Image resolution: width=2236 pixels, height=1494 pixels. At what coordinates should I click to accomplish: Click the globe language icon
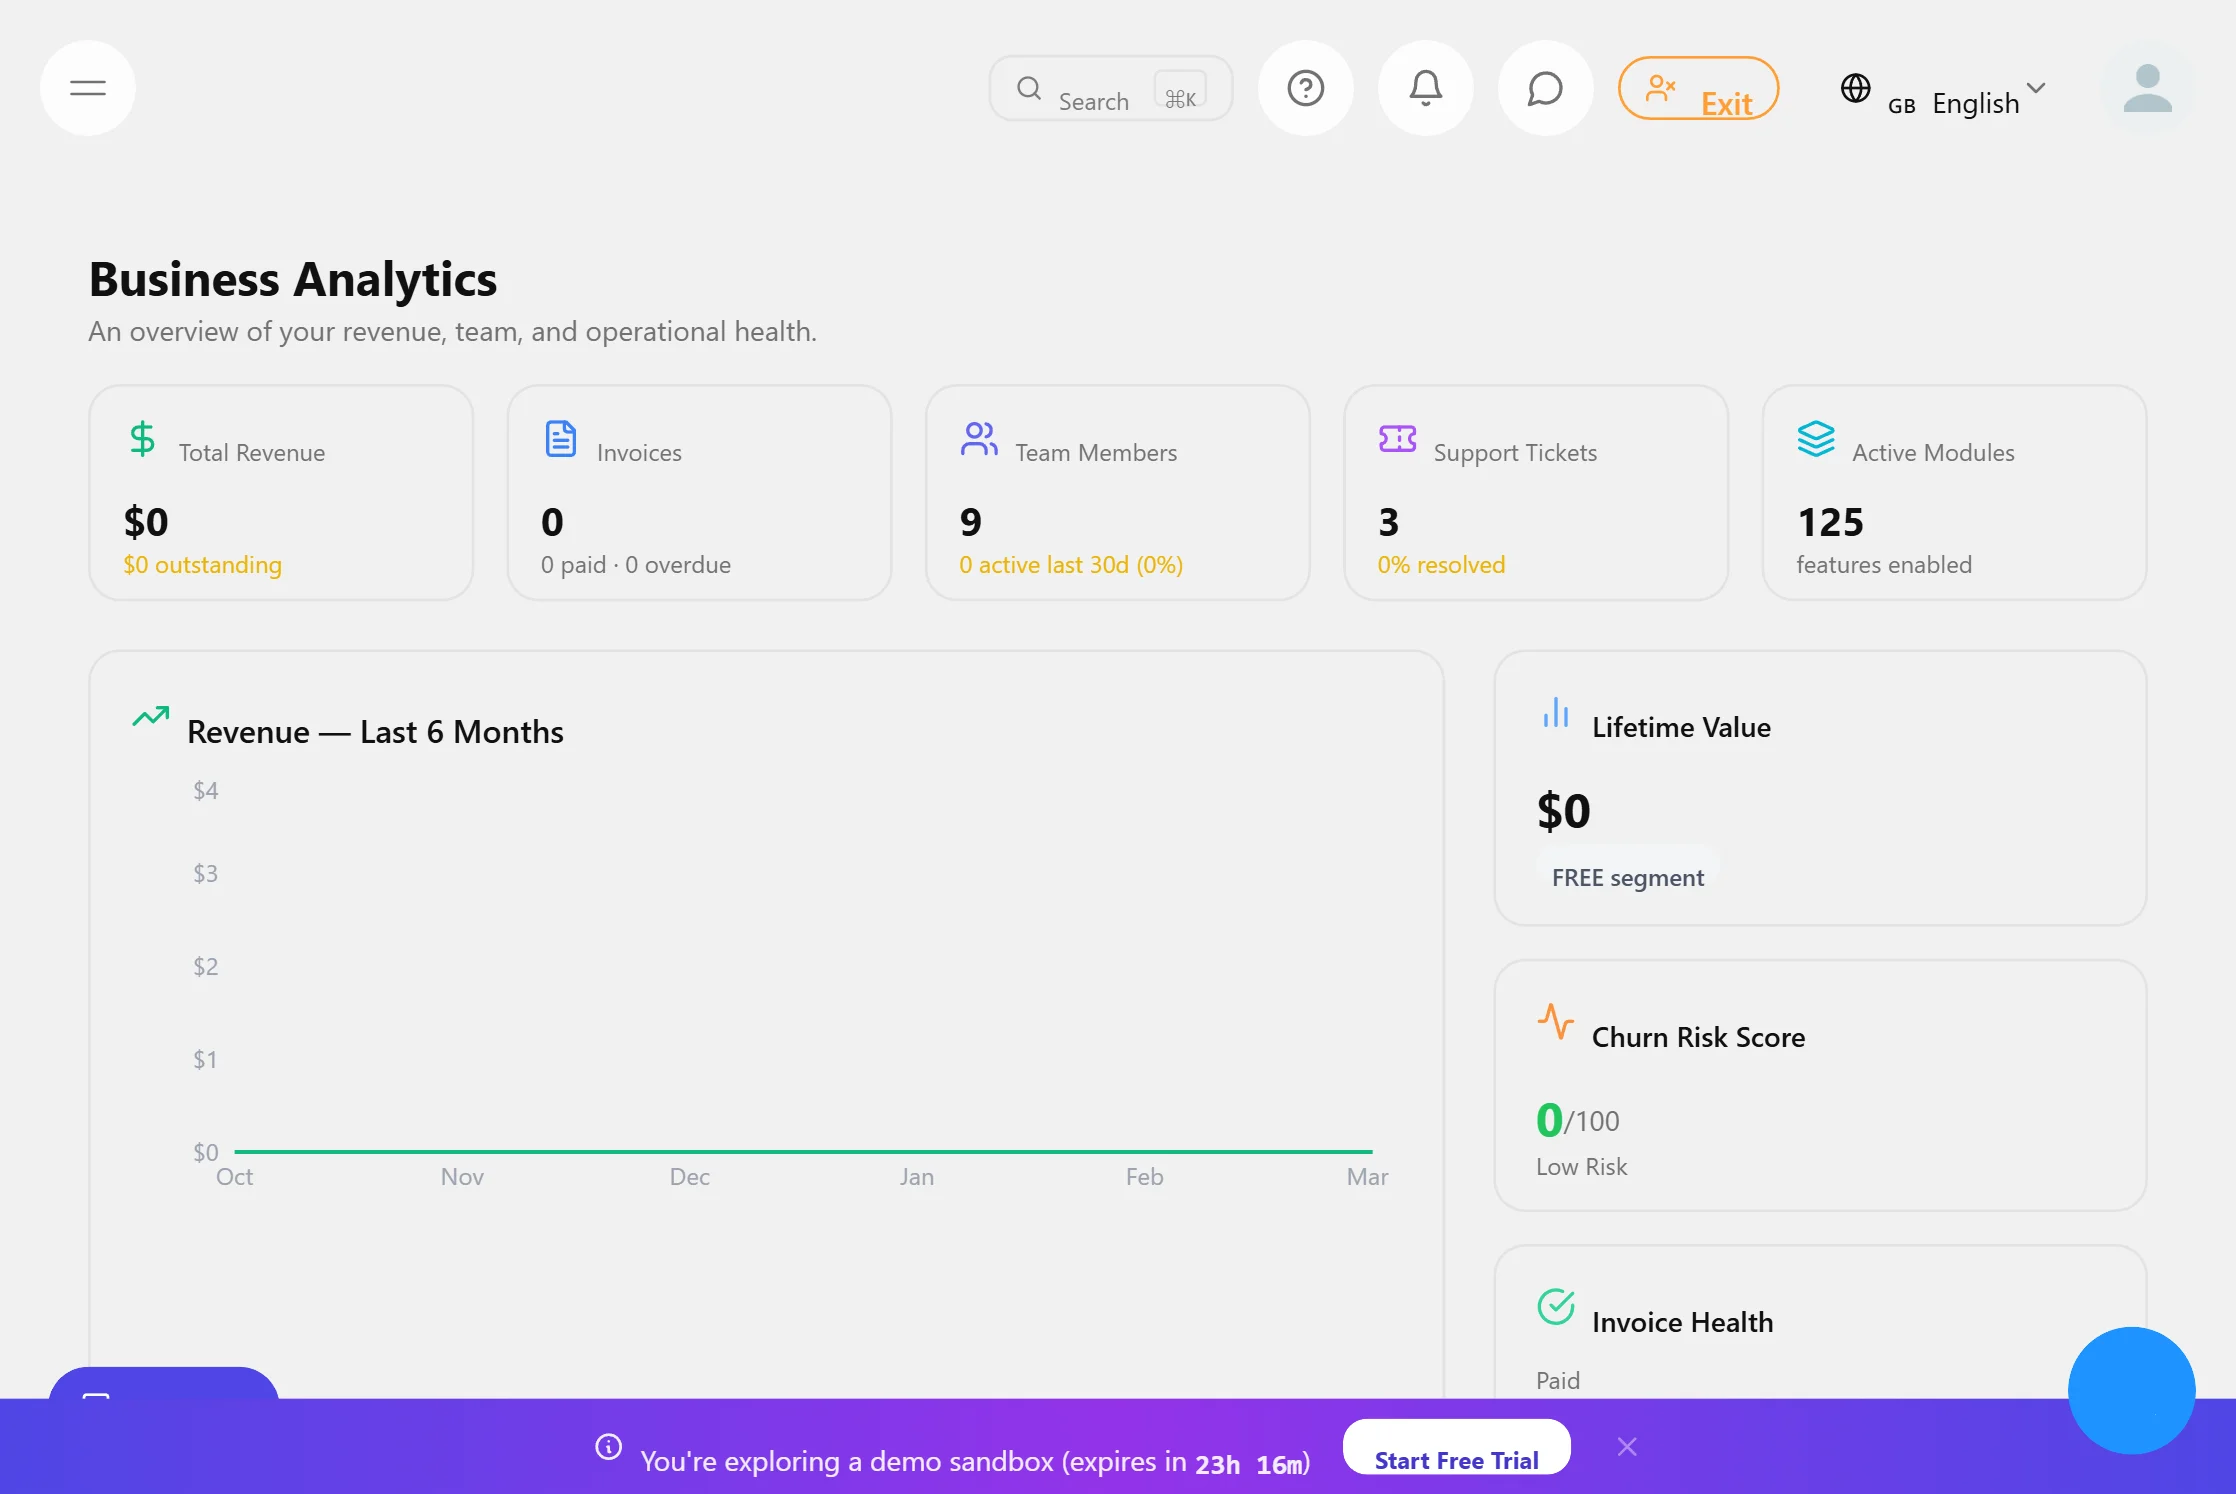tap(1856, 88)
